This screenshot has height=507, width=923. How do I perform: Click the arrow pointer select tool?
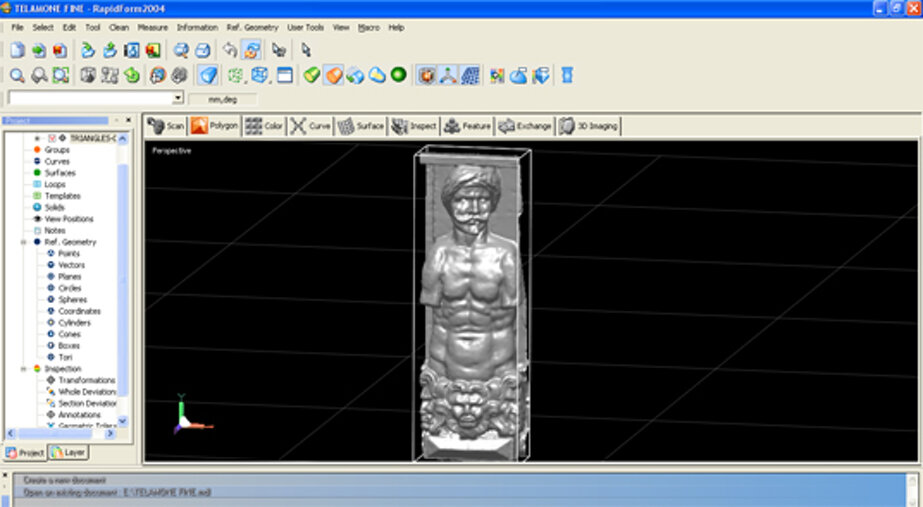306,50
